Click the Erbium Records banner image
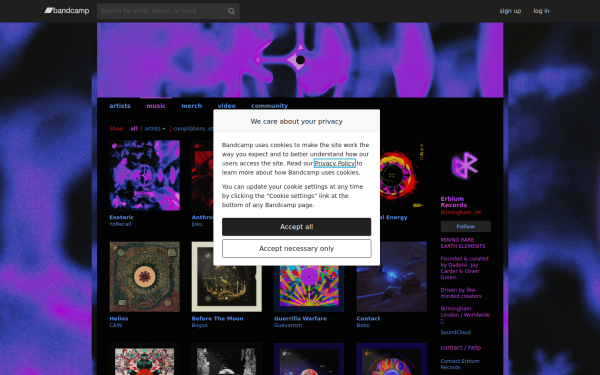The height and width of the screenshot is (375, 600). 300,60
